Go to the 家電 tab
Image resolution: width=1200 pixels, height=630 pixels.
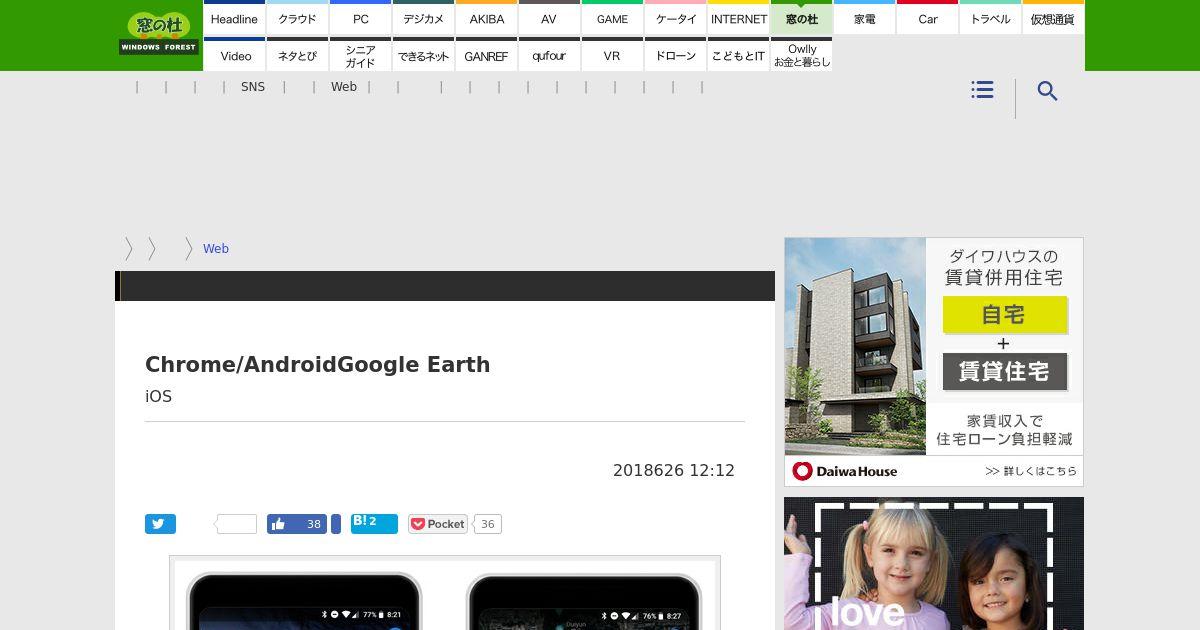coord(865,19)
